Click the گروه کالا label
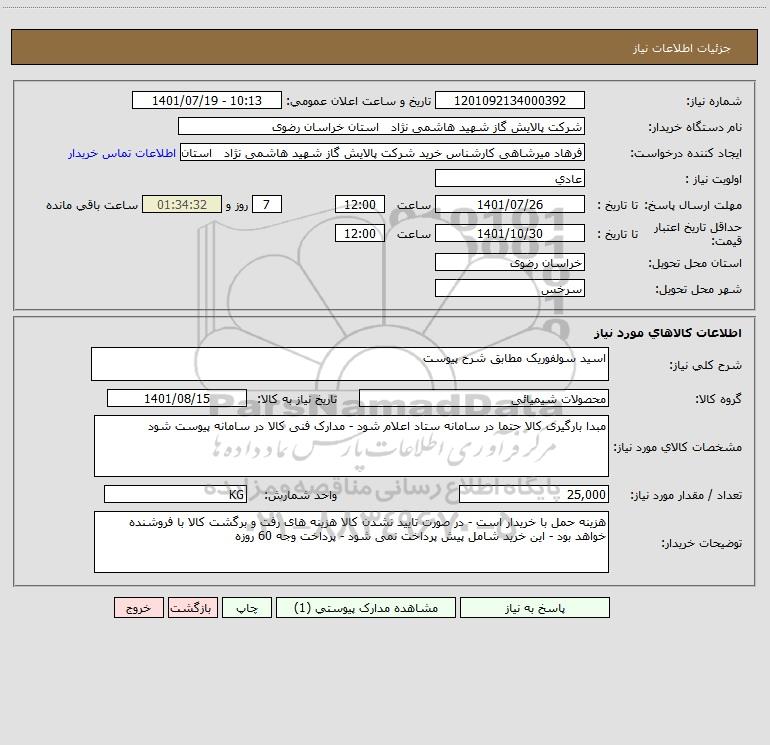The width and height of the screenshot is (770, 745). coord(718,399)
